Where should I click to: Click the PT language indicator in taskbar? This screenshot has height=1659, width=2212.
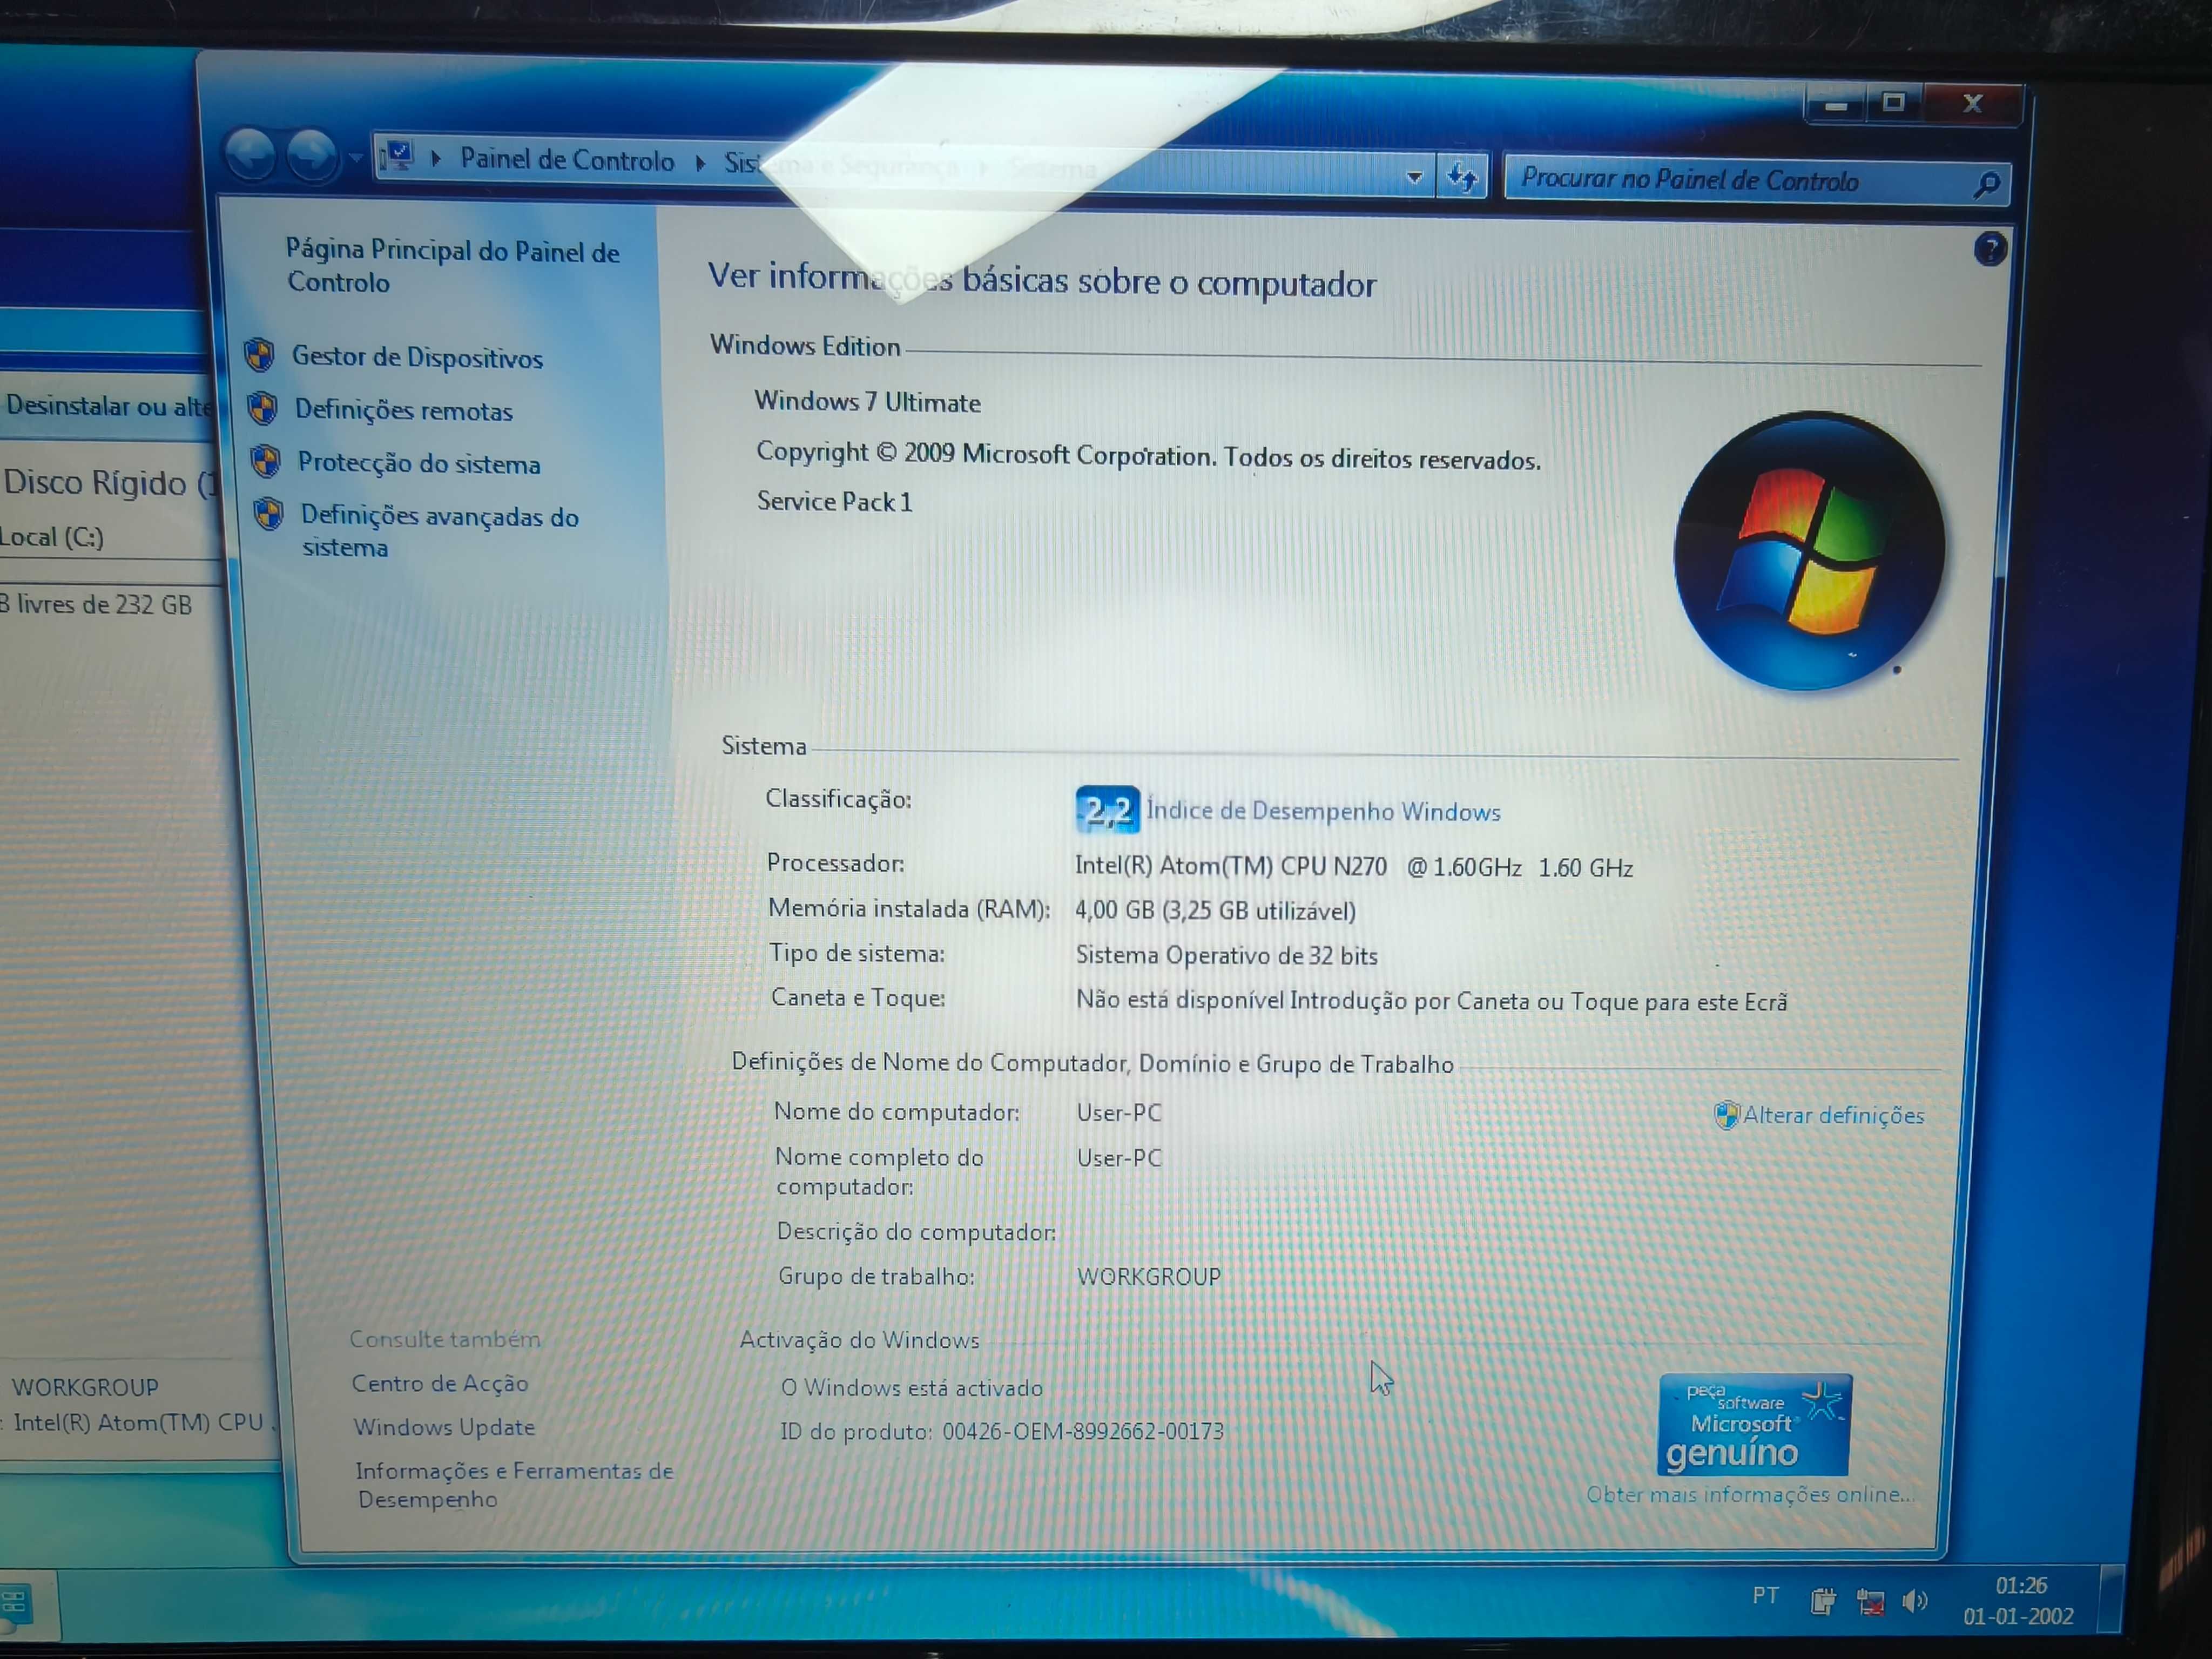click(x=1765, y=1595)
